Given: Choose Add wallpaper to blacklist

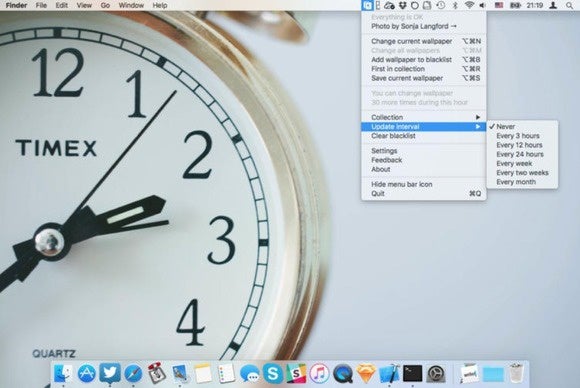Looking at the screenshot, I should point(424,60).
